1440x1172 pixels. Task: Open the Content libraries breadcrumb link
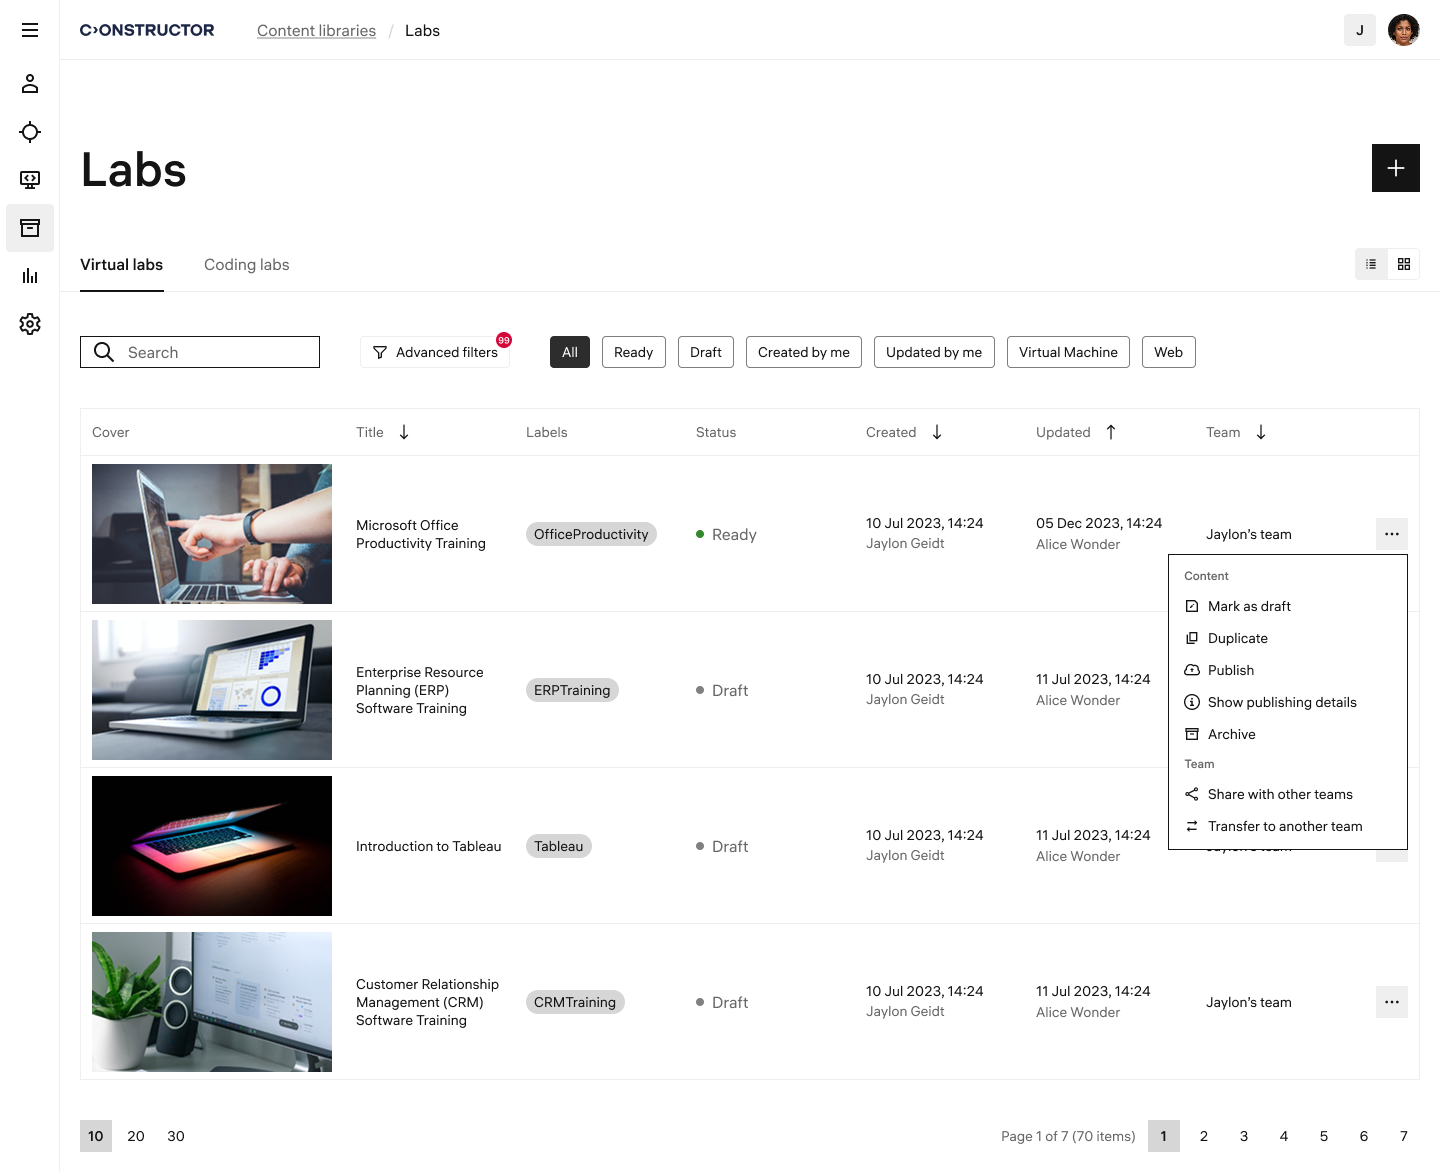(x=316, y=30)
